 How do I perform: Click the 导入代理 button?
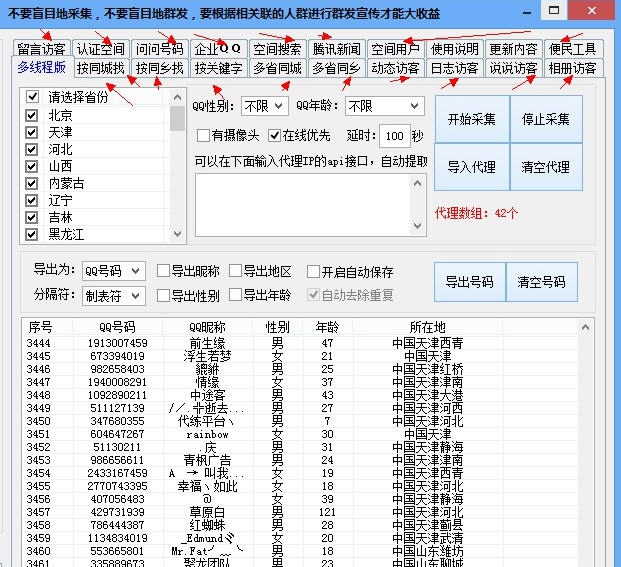click(472, 167)
